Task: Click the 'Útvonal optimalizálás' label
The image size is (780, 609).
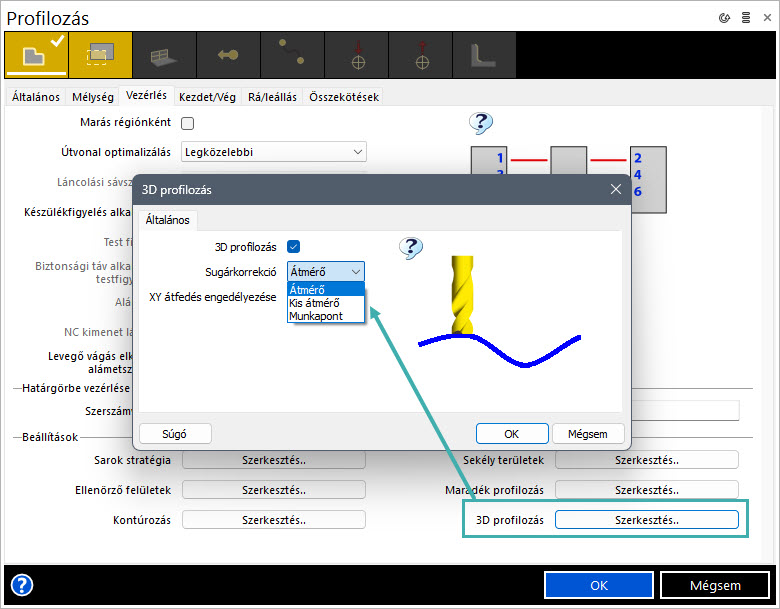Action: [116, 152]
